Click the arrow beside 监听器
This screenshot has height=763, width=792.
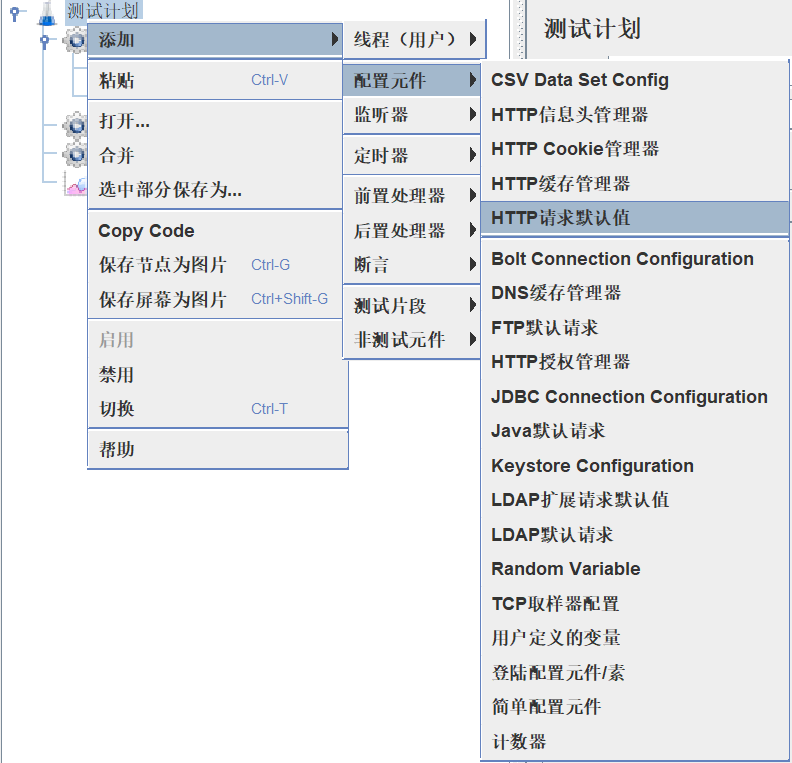(x=473, y=114)
